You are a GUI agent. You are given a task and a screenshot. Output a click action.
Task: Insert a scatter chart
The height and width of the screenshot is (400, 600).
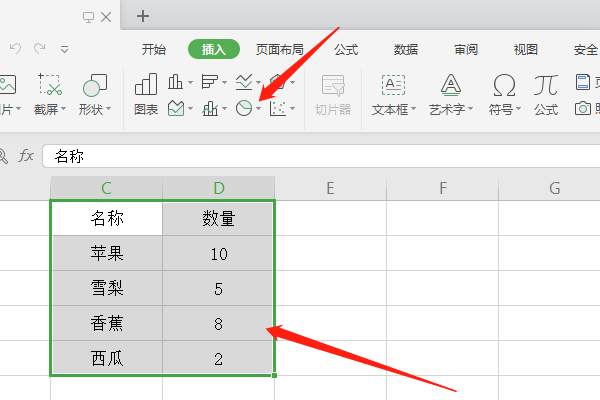[278, 108]
